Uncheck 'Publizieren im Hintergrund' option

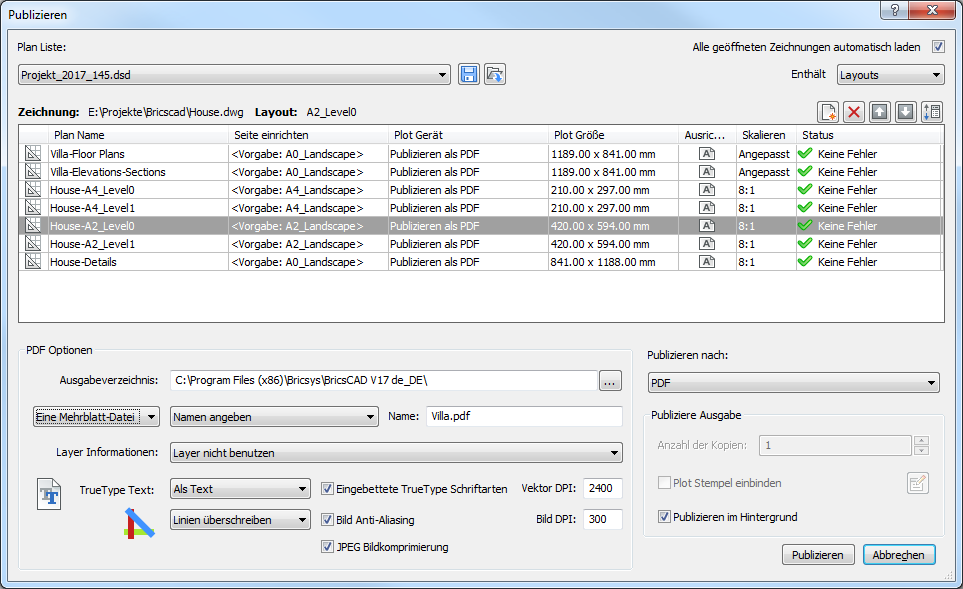pos(664,517)
